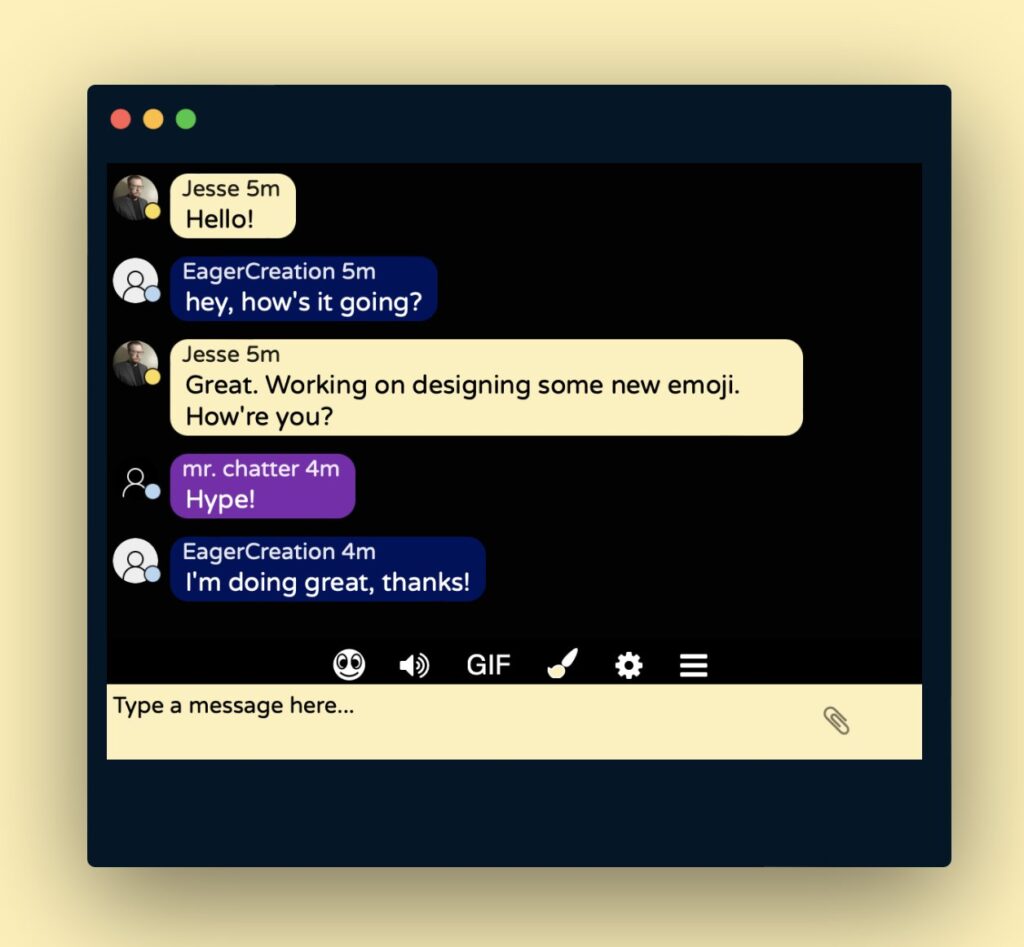1024x947 pixels.
Task: Click in the message input field
Action: [515, 722]
